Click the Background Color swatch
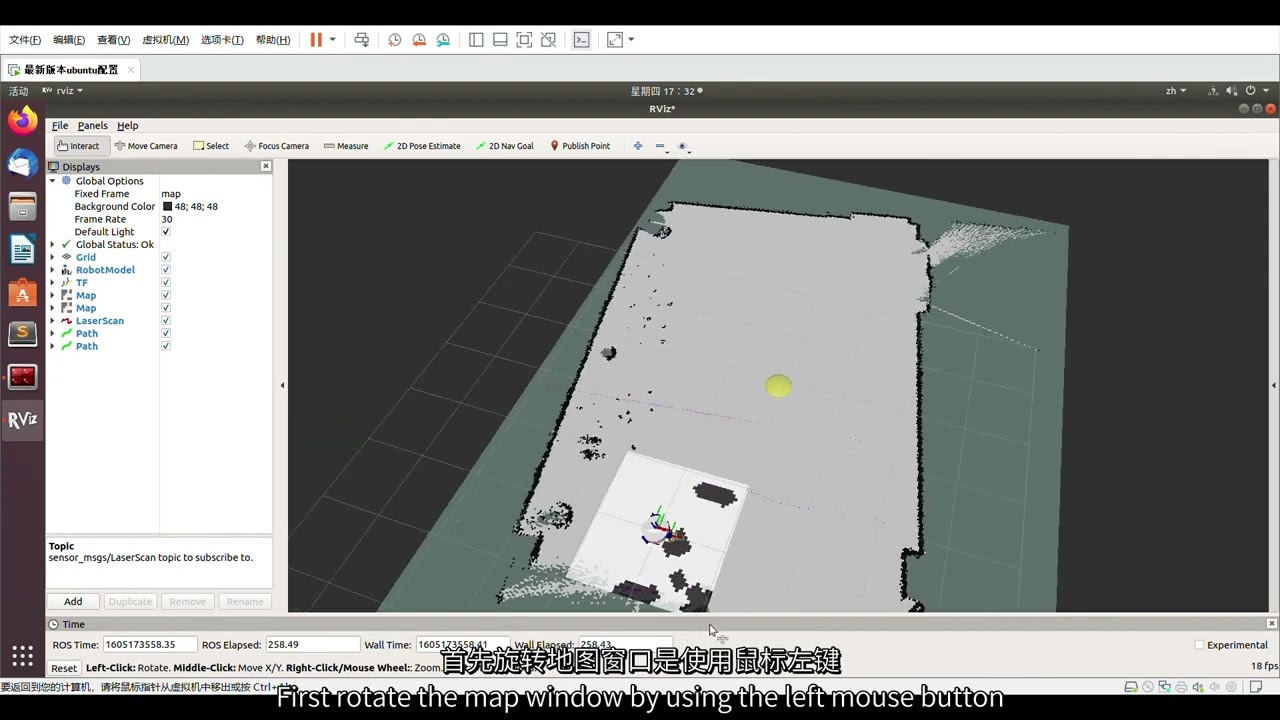Screen dimensions: 1280x720 click(167, 207)
